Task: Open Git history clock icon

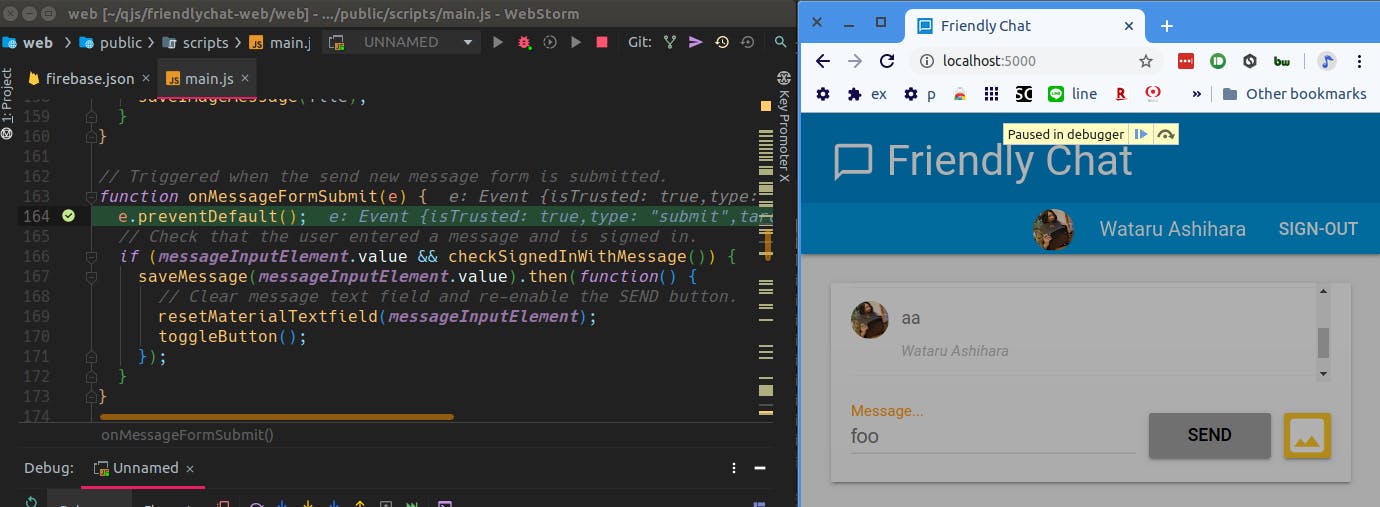Action: [722, 42]
